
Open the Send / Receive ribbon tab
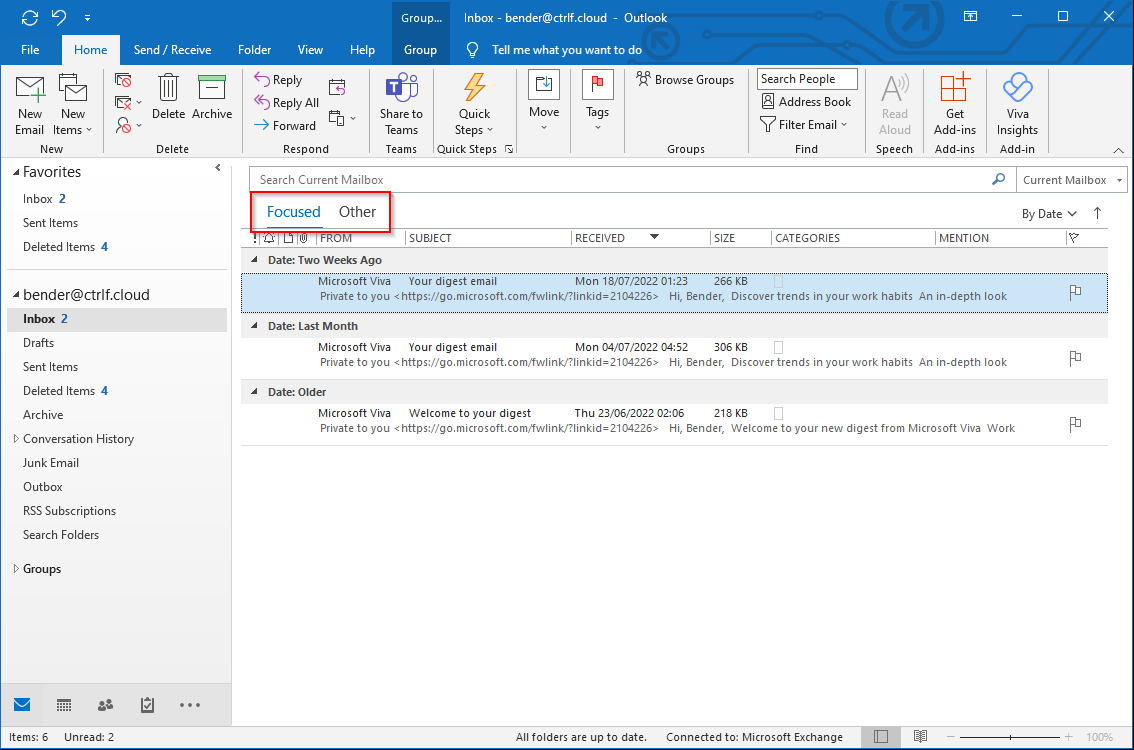pyautogui.click(x=172, y=50)
